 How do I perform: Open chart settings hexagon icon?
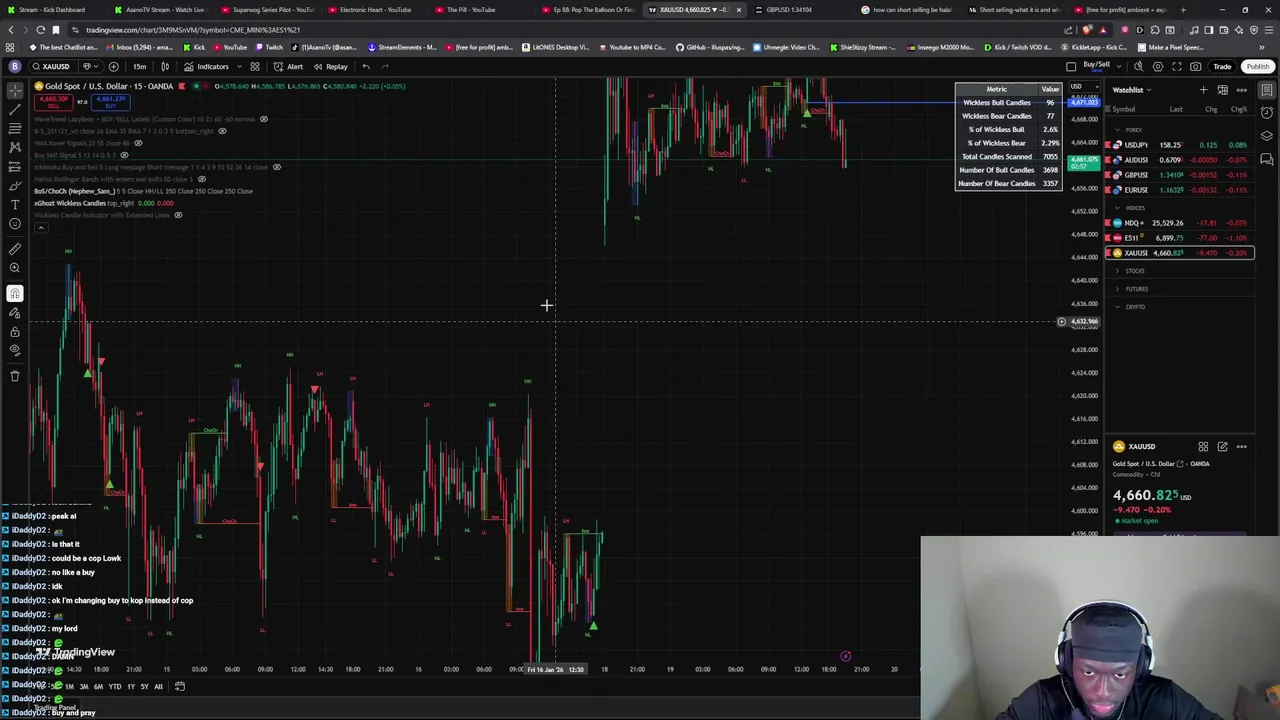pyautogui.click(x=1158, y=66)
